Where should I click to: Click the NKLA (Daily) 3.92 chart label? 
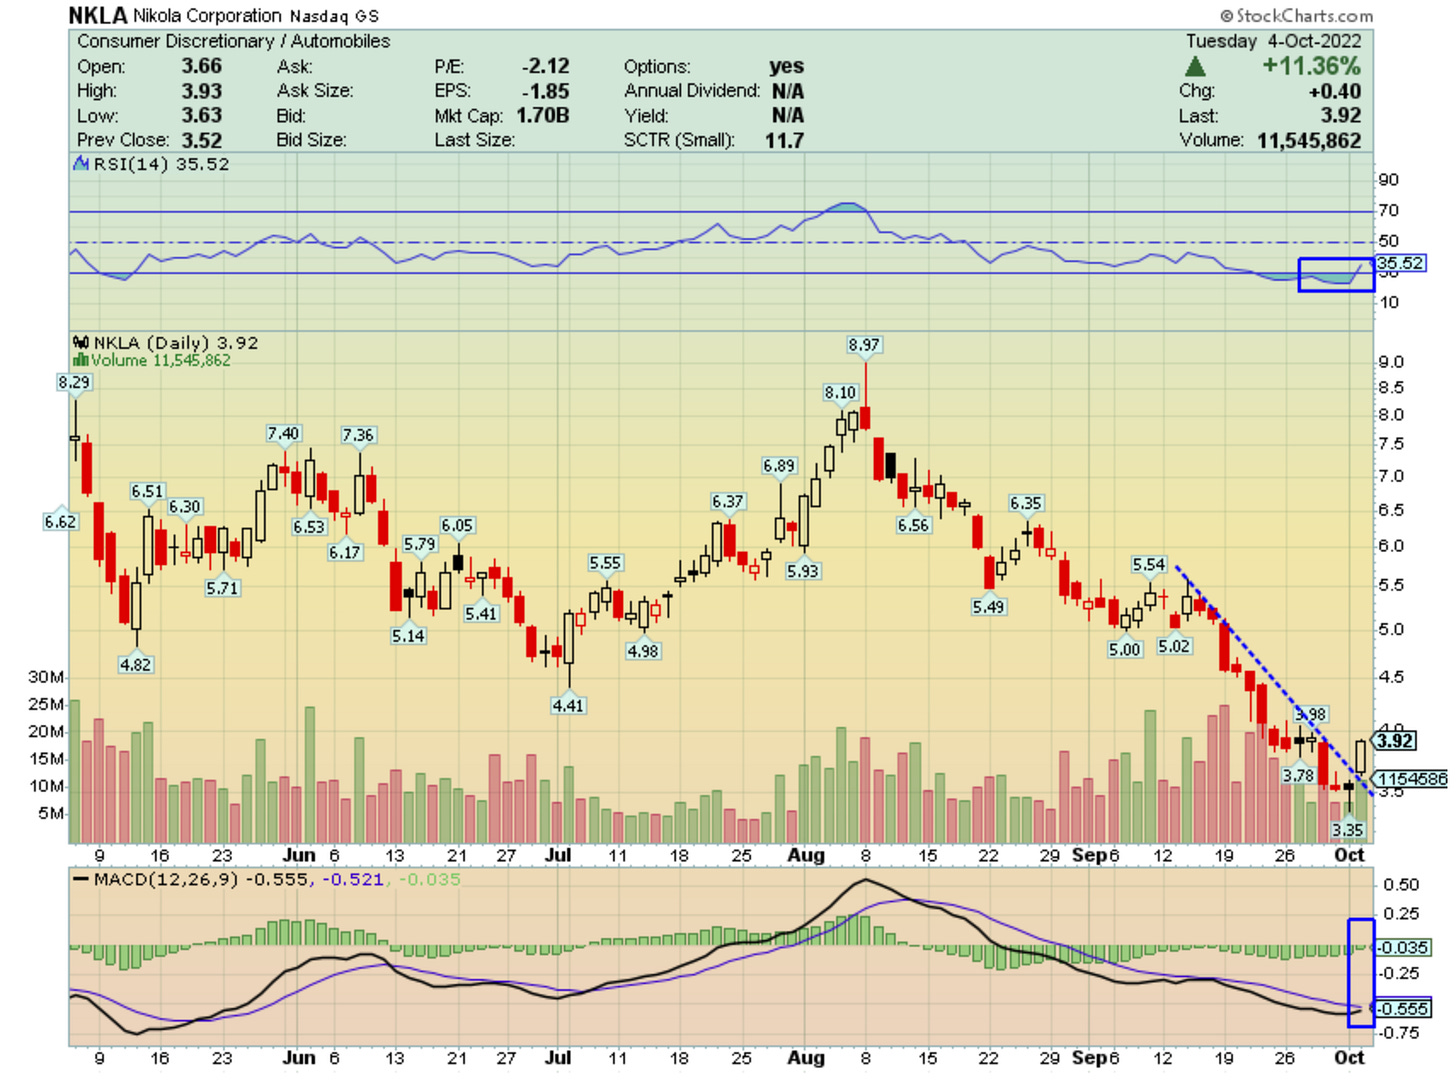[x=176, y=342]
